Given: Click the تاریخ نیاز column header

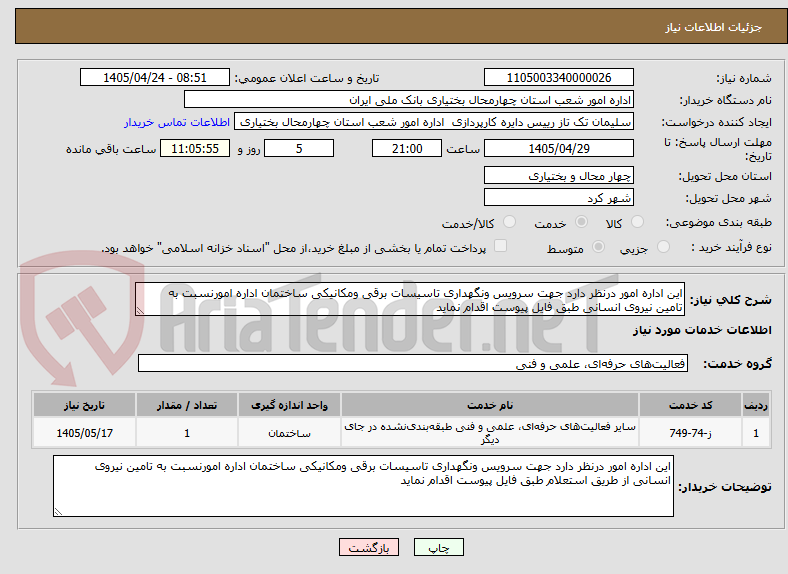Looking at the screenshot, I should pos(84,405).
